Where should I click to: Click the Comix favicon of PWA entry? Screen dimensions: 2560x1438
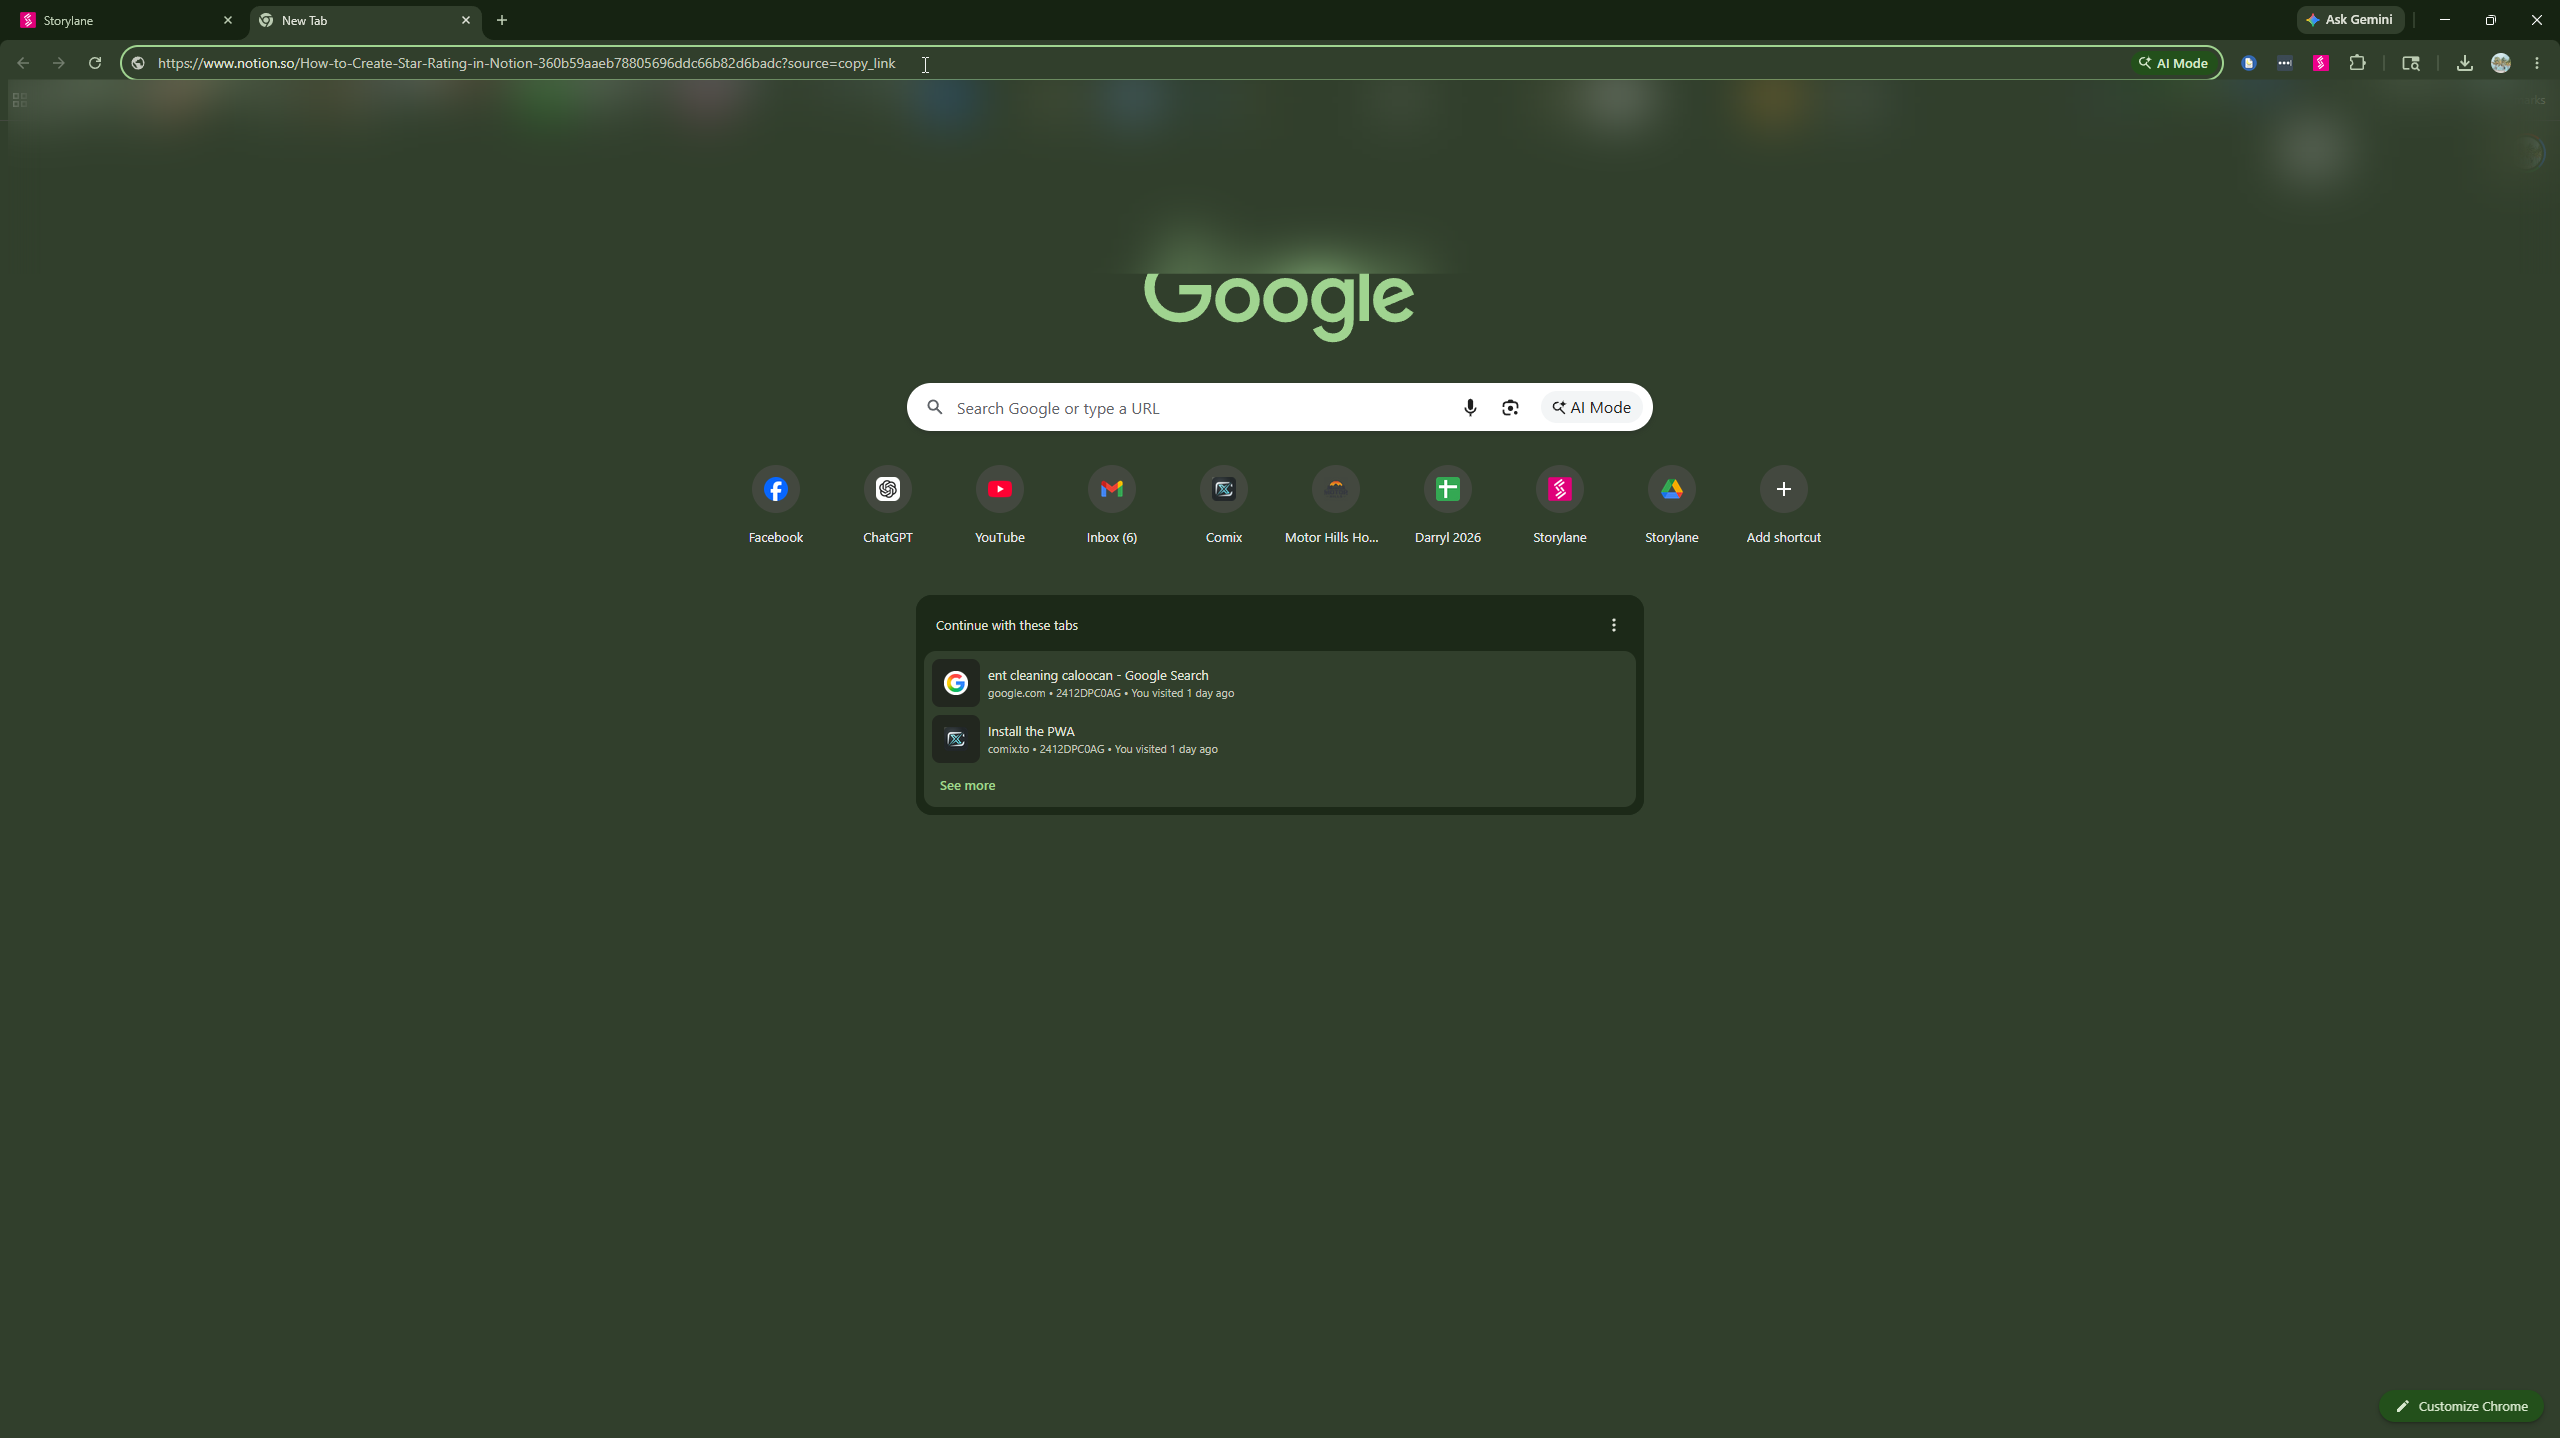point(955,739)
